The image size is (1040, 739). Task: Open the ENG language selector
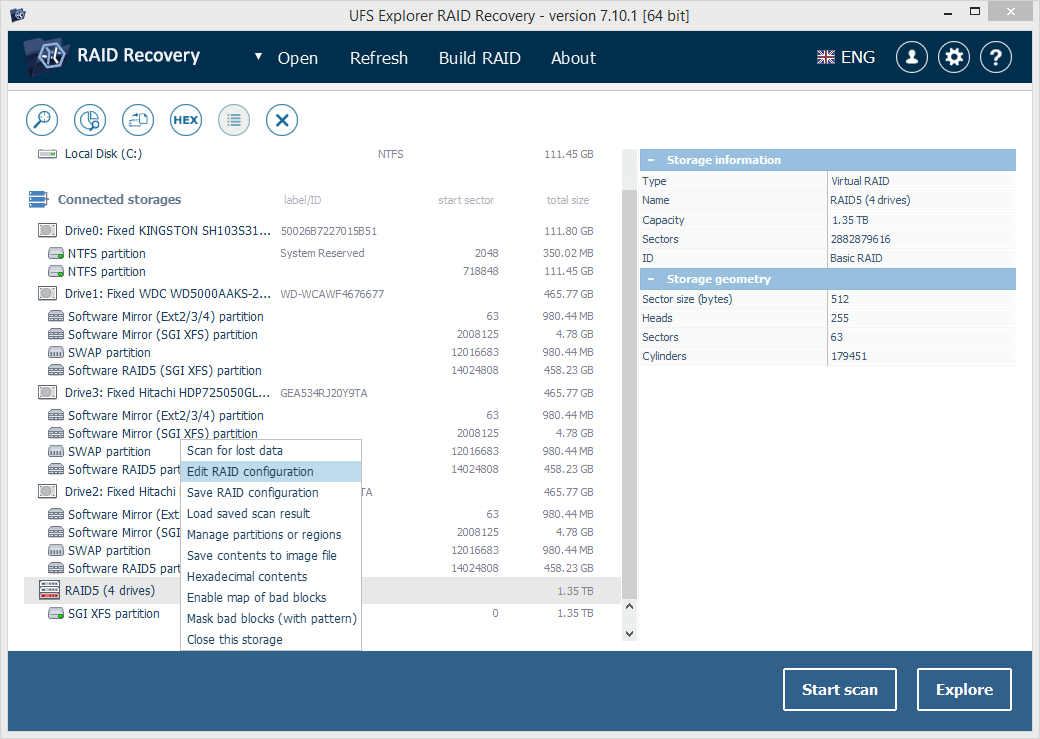[846, 58]
